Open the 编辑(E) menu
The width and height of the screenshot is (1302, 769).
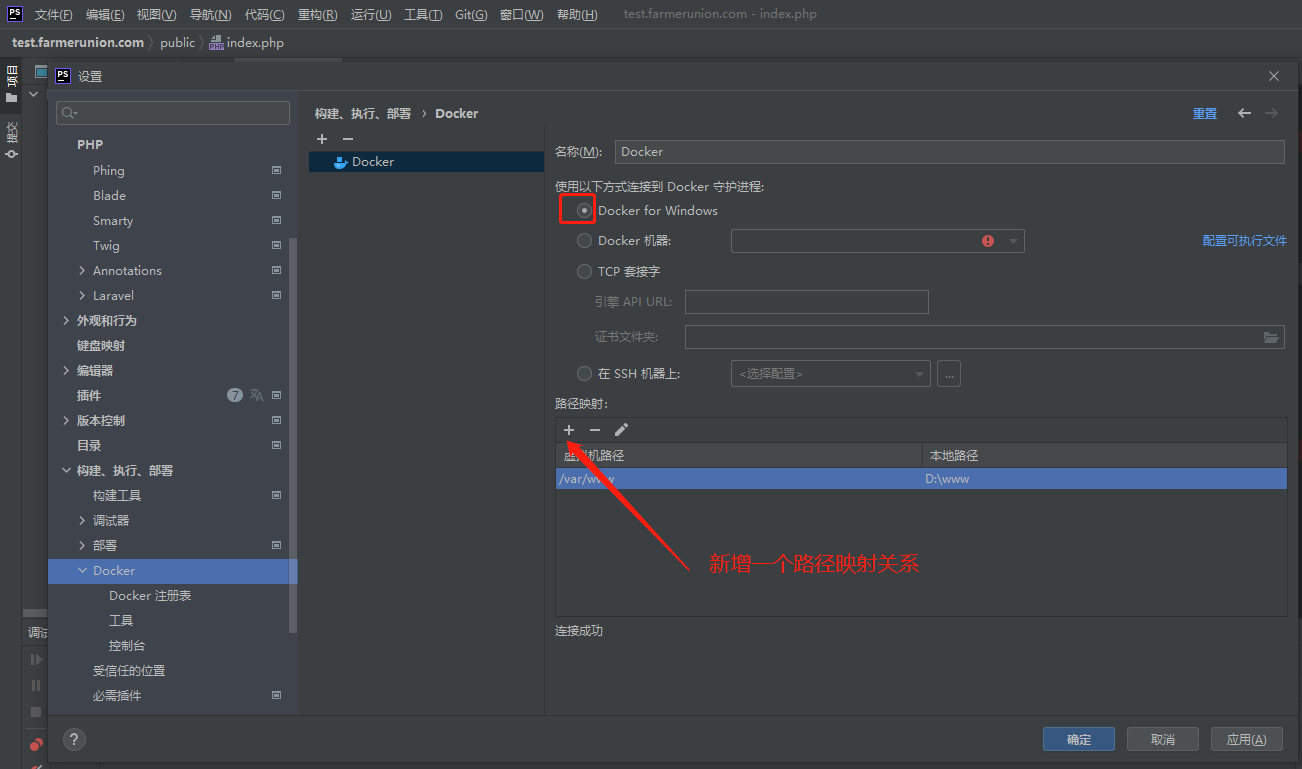[x=105, y=15]
